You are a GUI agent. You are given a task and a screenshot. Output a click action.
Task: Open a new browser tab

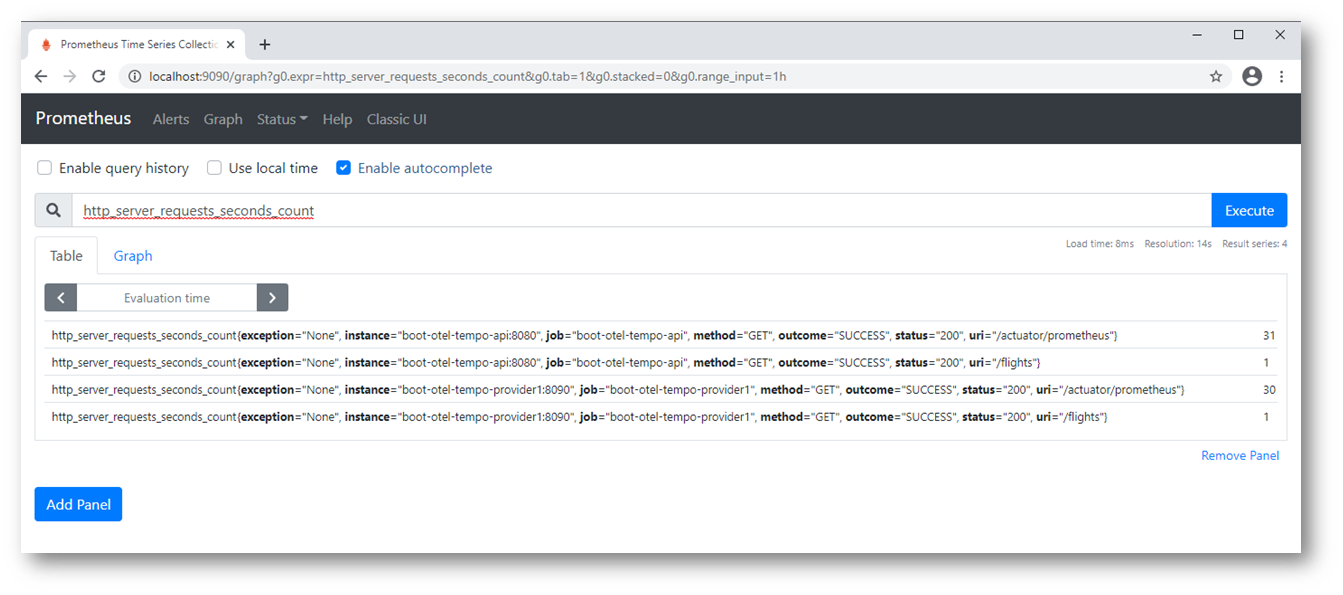click(x=265, y=44)
